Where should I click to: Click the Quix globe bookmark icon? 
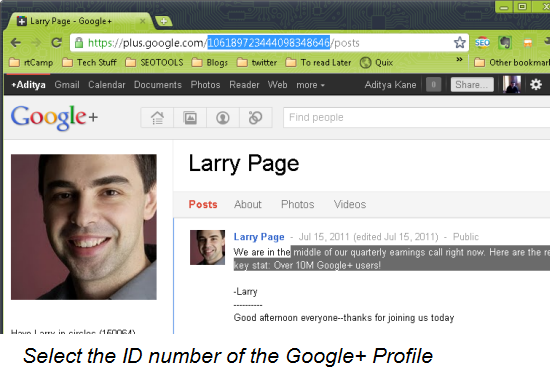[x=365, y=62]
